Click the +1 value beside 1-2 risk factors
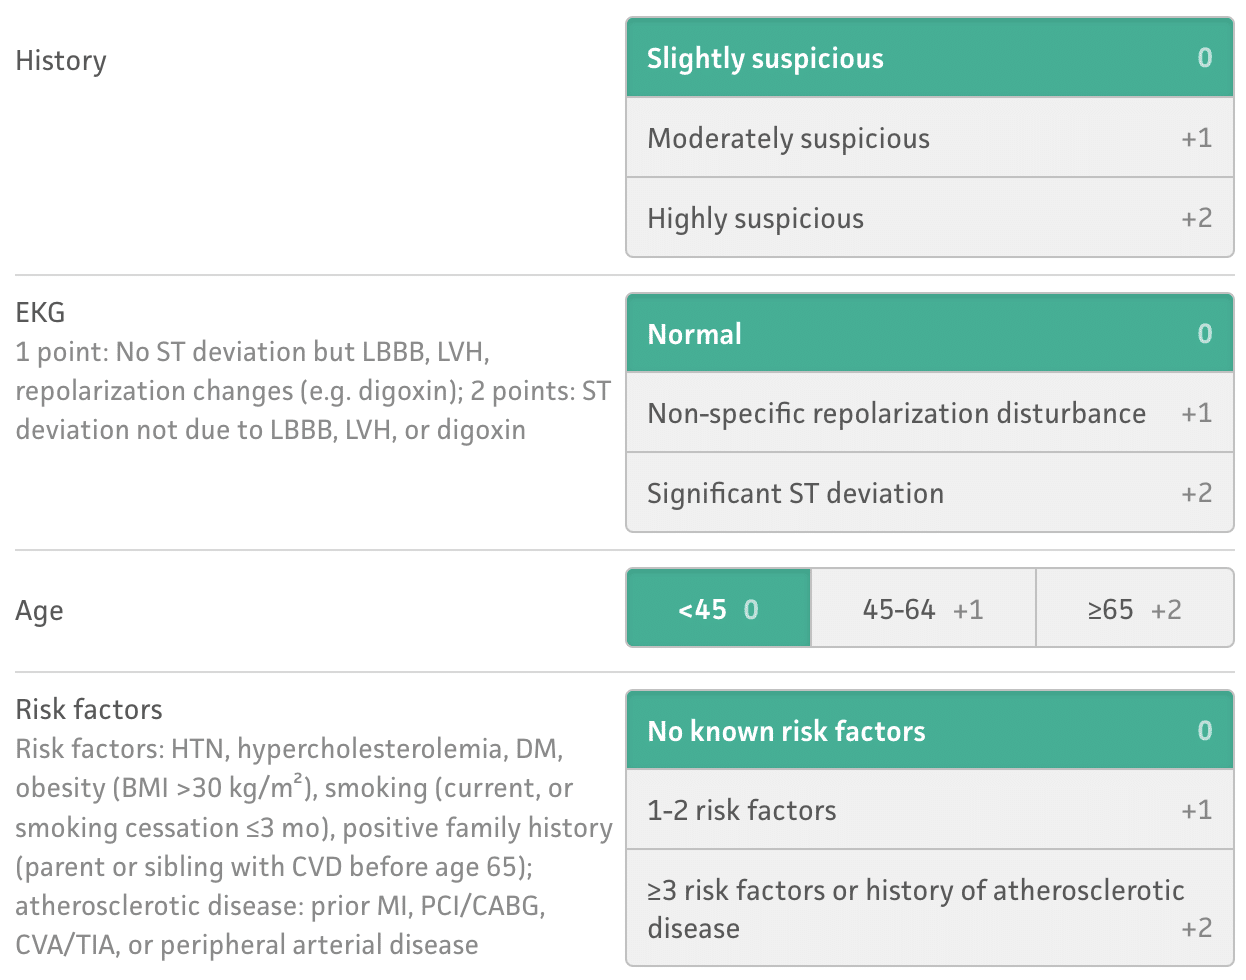Screen dimensions: 1246x980 point(1196,810)
